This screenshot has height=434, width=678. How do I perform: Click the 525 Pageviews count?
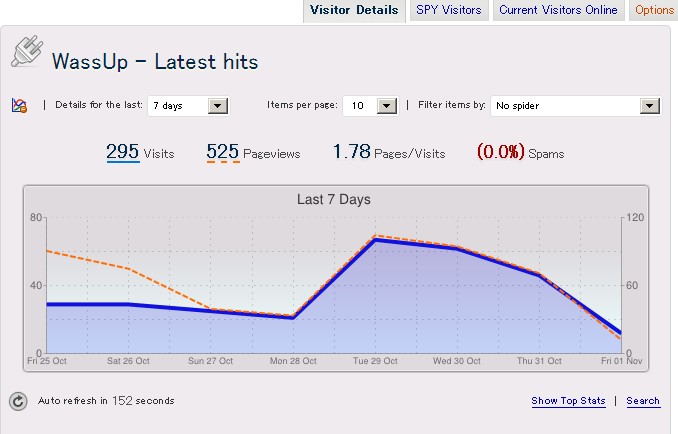pyautogui.click(x=223, y=152)
